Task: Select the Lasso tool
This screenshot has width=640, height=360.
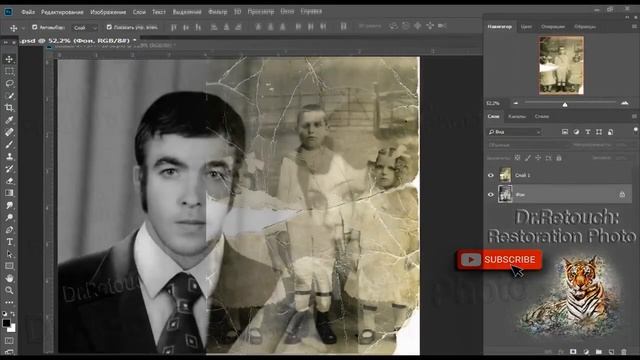Action: [x=9, y=84]
